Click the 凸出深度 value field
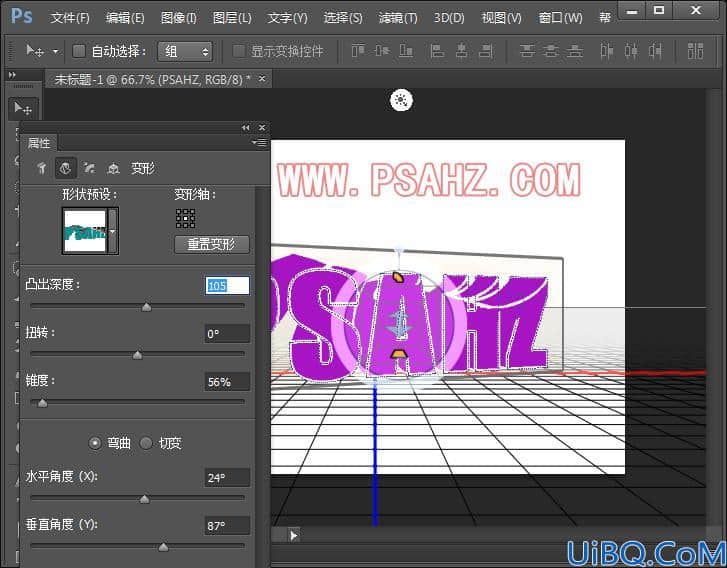The height and width of the screenshot is (568, 727). pyautogui.click(x=227, y=285)
